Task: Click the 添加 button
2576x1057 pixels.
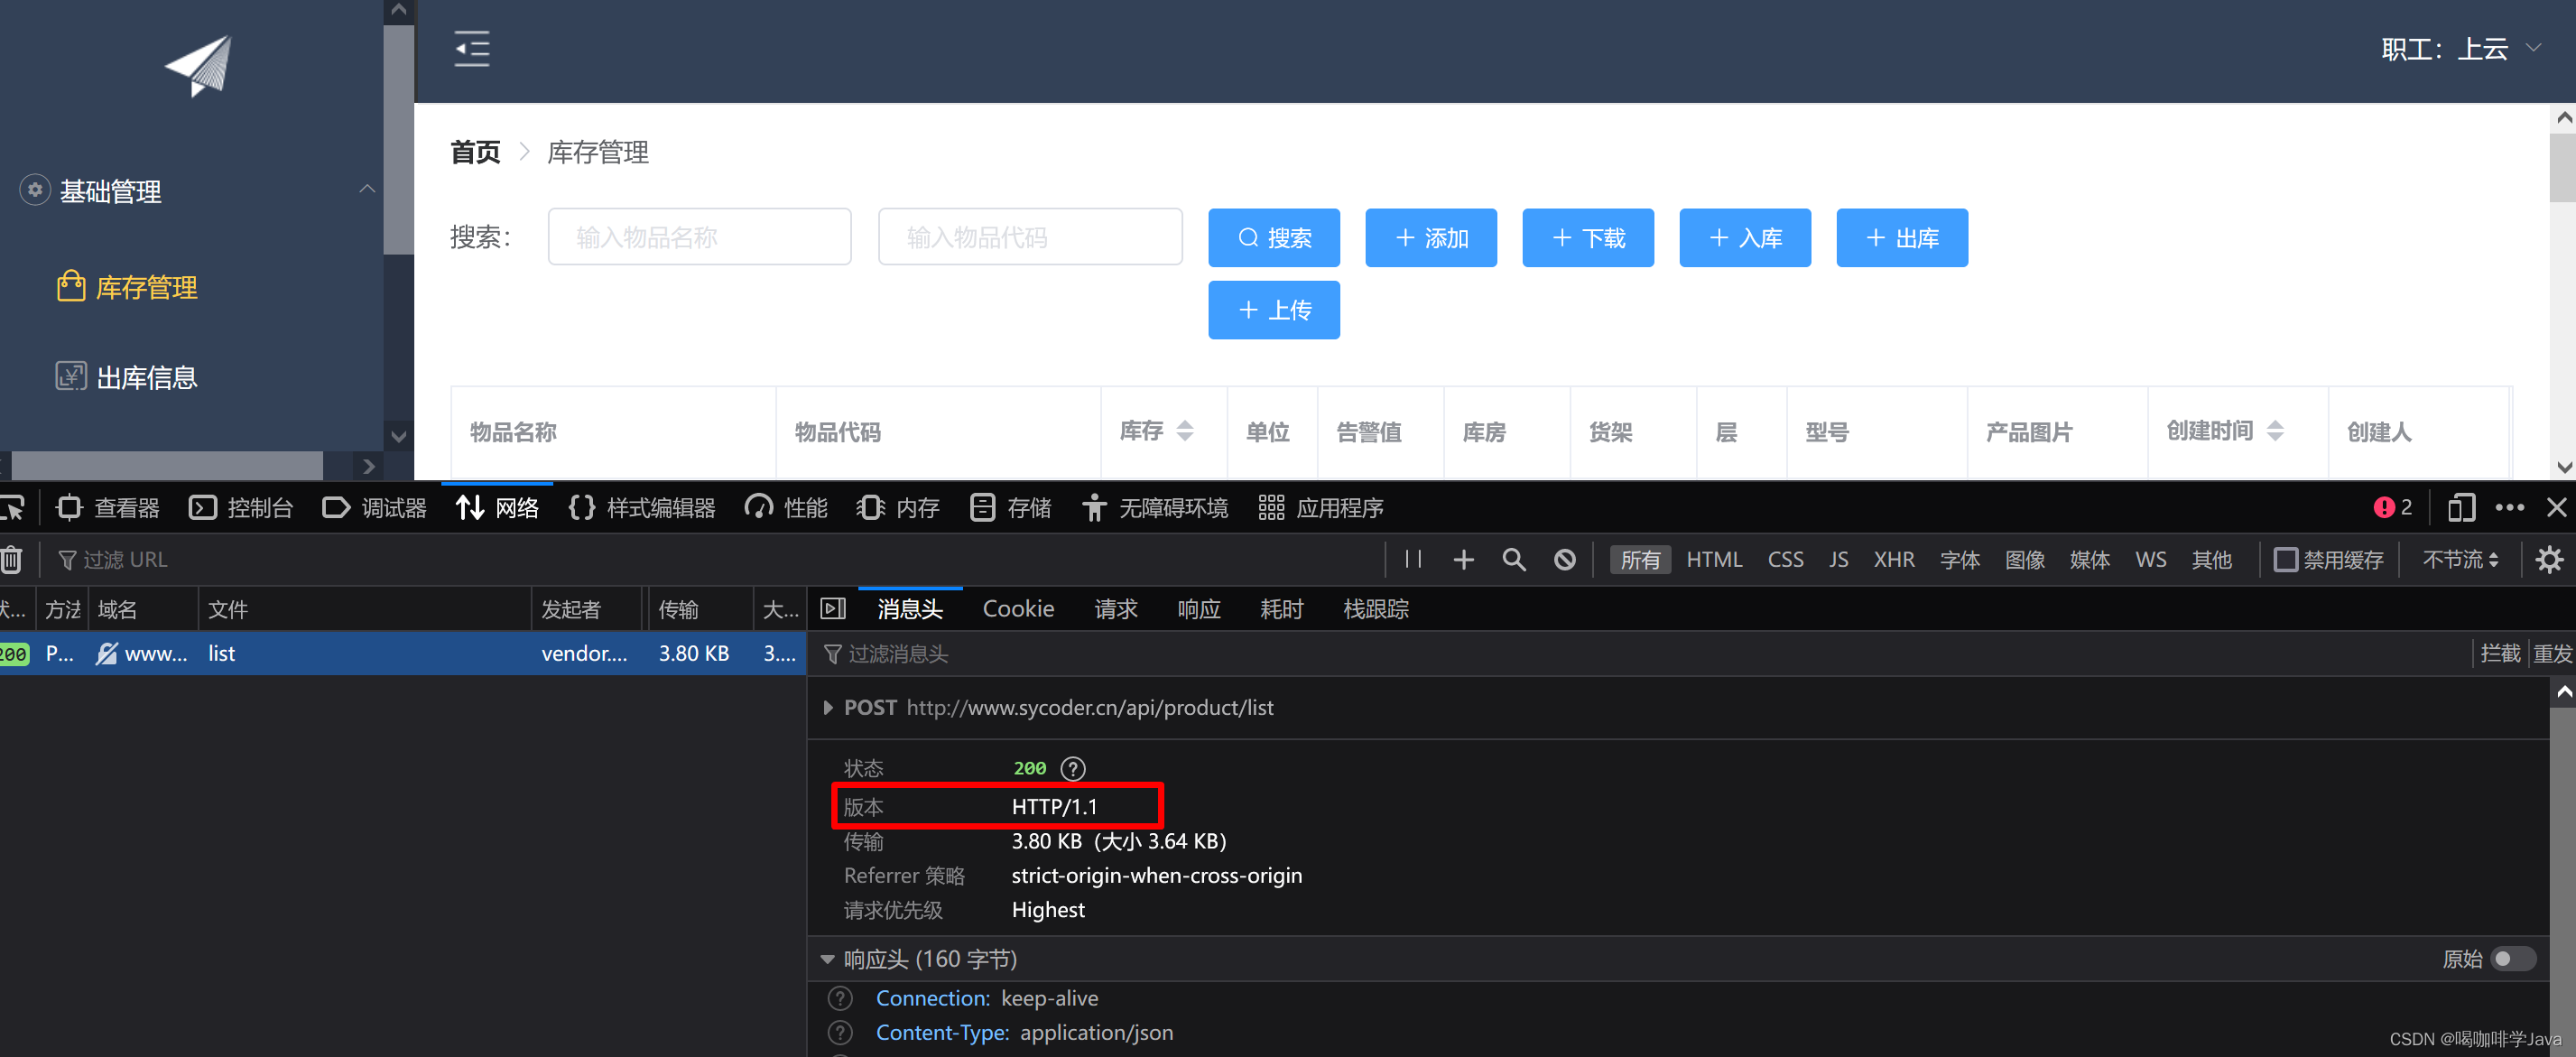Action: point(1431,238)
